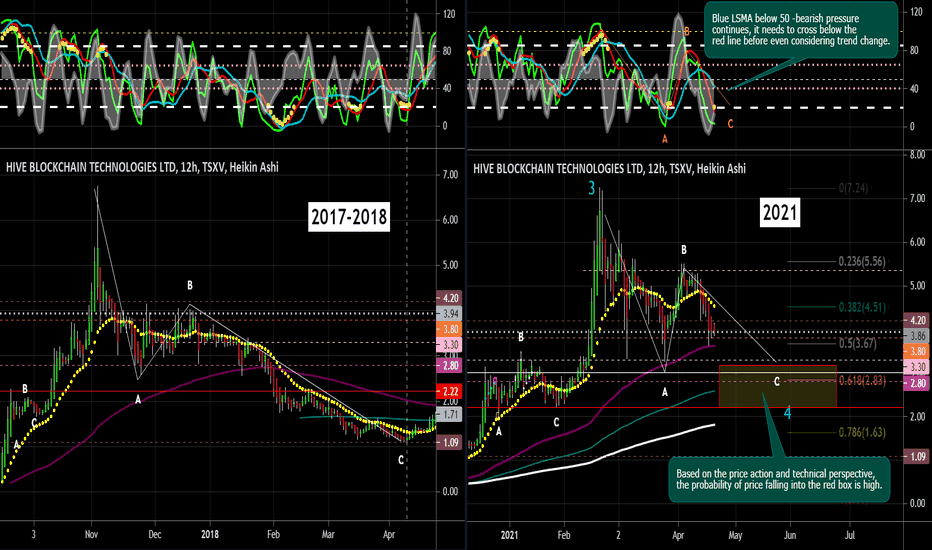Screen dimensions: 932x550
Task: Select magenta 2.80 label in 2021 chart
Action: coord(917,383)
